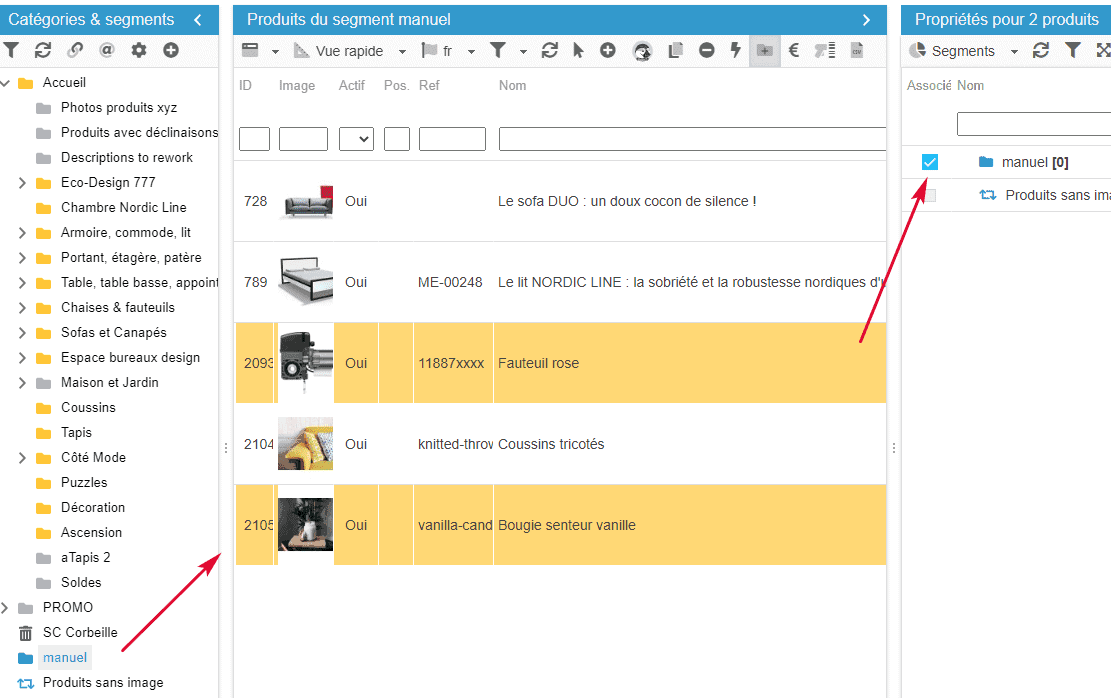Click the euro price icon
This screenshot has width=1111, height=698.
pyautogui.click(x=794, y=50)
